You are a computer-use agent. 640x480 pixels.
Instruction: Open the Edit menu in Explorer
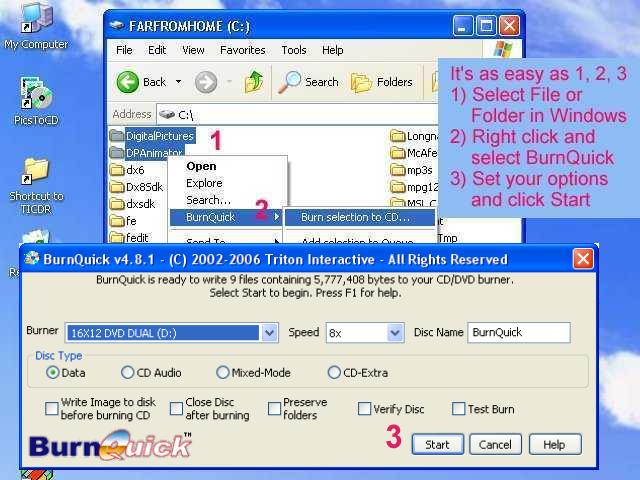click(157, 50)
